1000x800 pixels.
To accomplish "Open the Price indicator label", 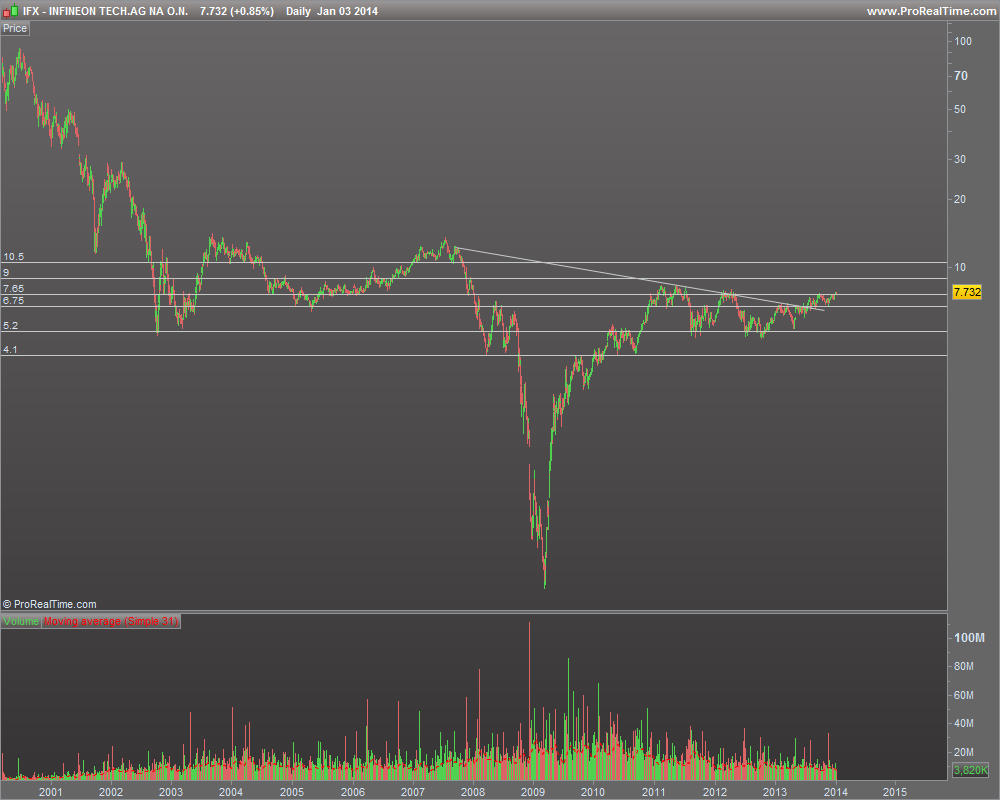I will (15, 28).
